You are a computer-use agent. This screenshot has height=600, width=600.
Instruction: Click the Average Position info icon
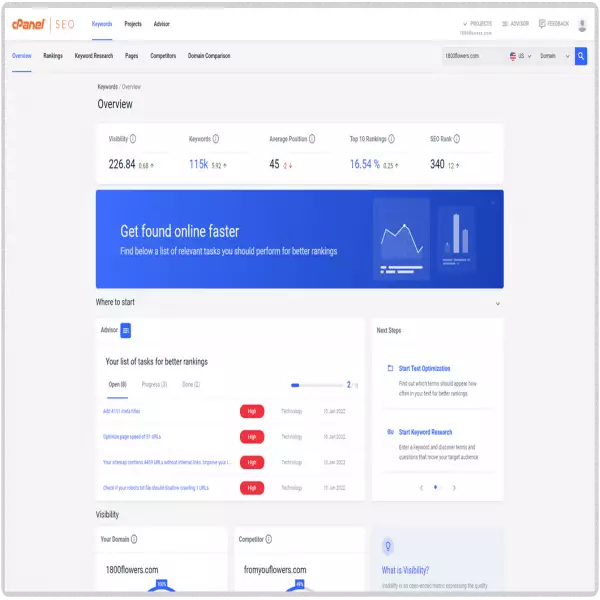311,140
